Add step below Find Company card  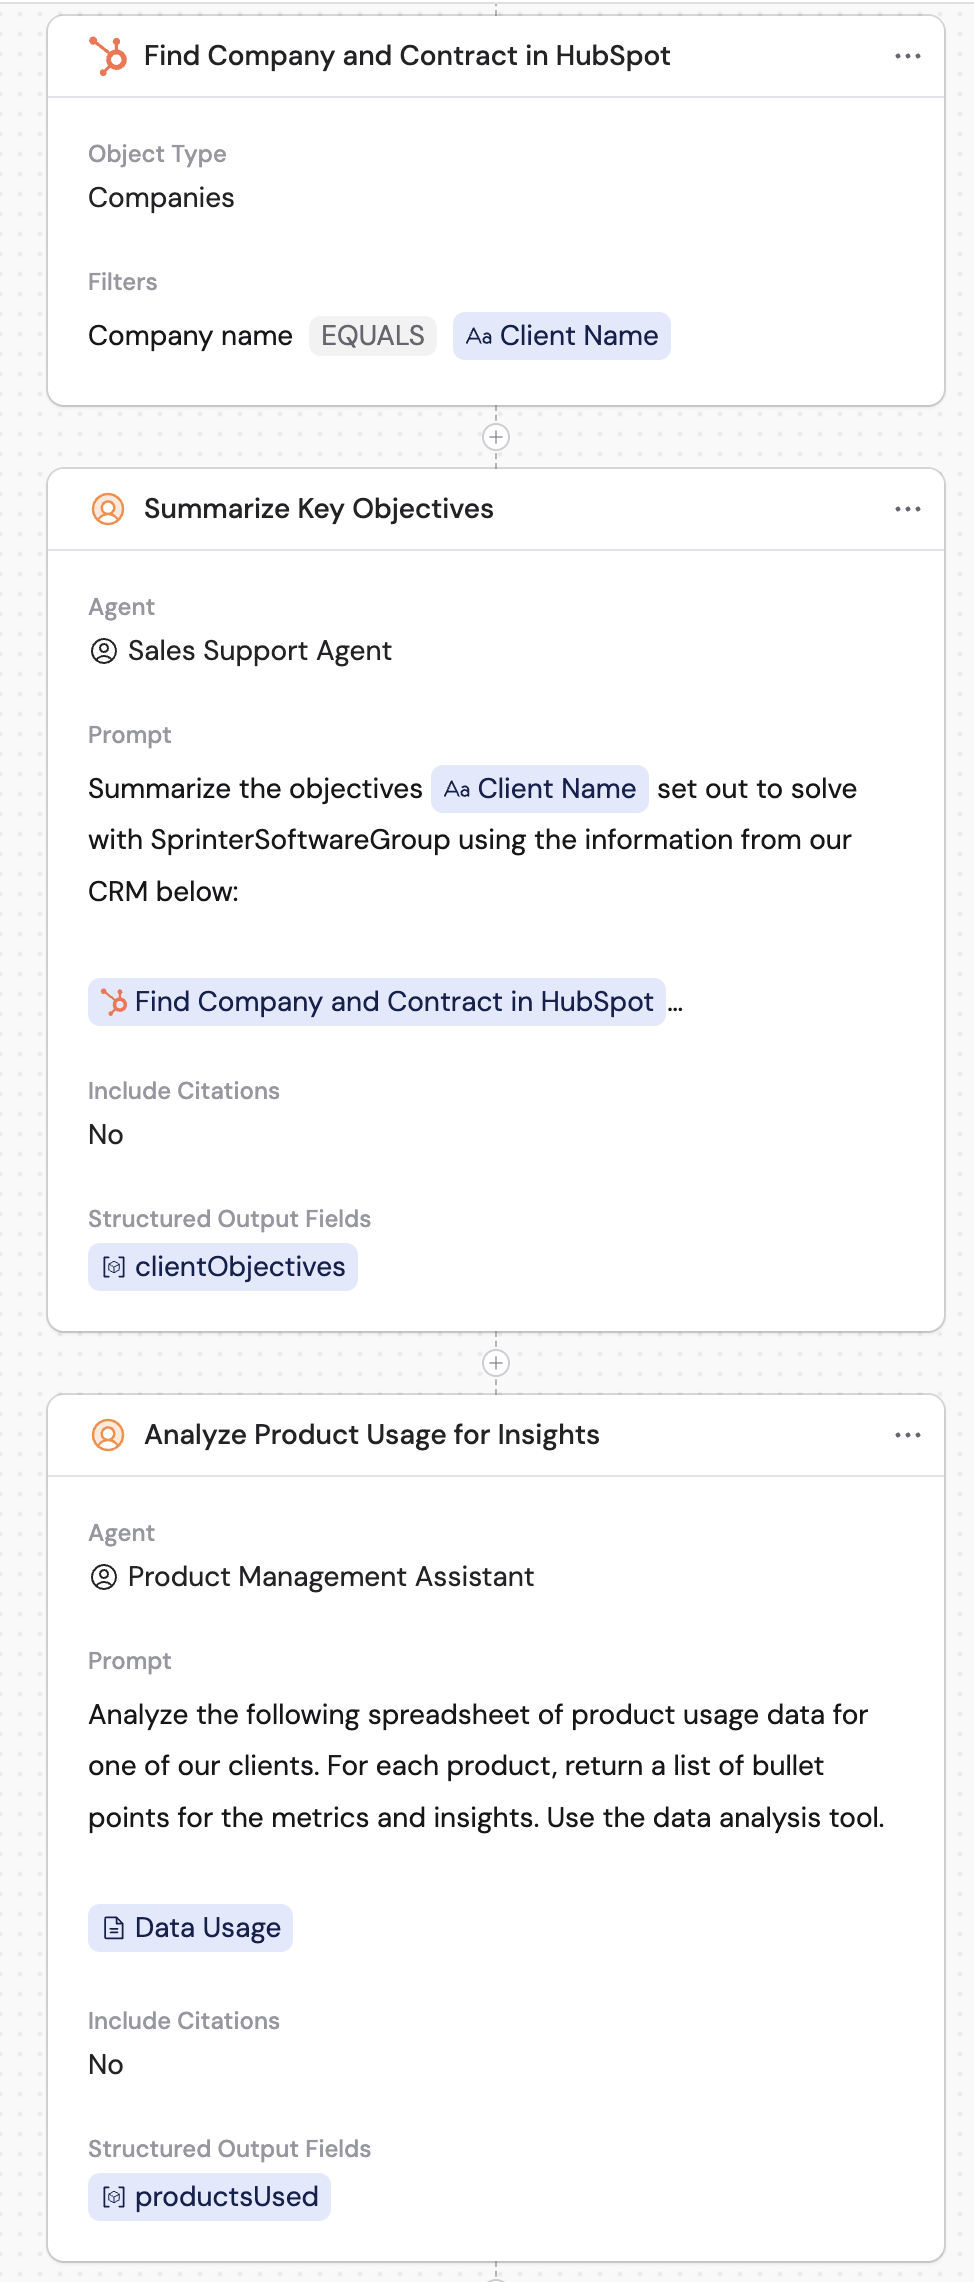pos(496,437)
